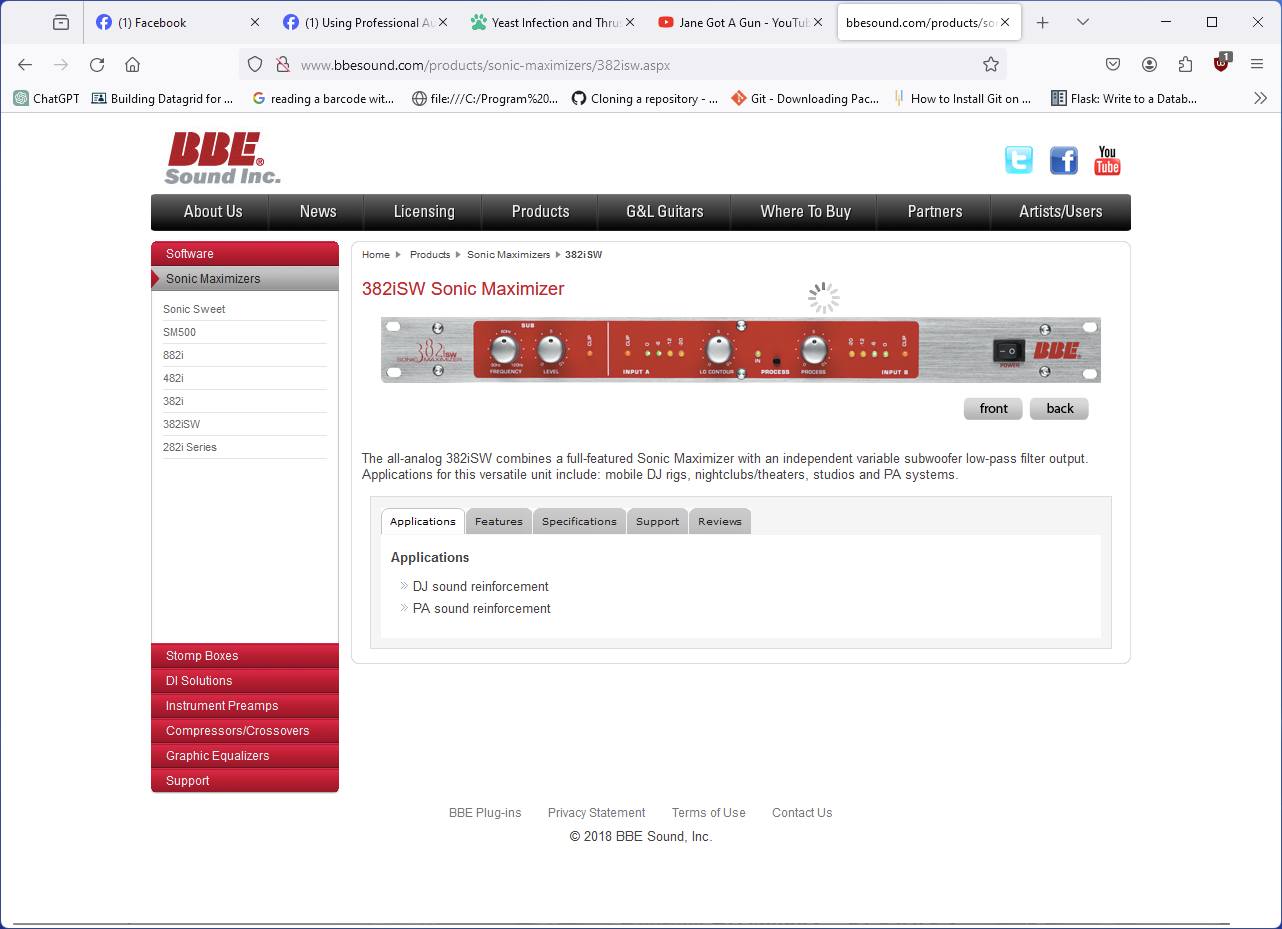Open tracking protection shield icon
This screenshot has width=1282, height=929.
click(x=255, y=64)
